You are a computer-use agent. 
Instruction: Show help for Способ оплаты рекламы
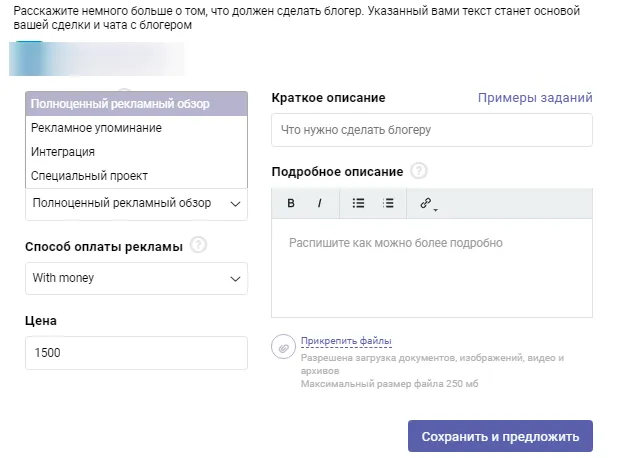coord(198,245)
